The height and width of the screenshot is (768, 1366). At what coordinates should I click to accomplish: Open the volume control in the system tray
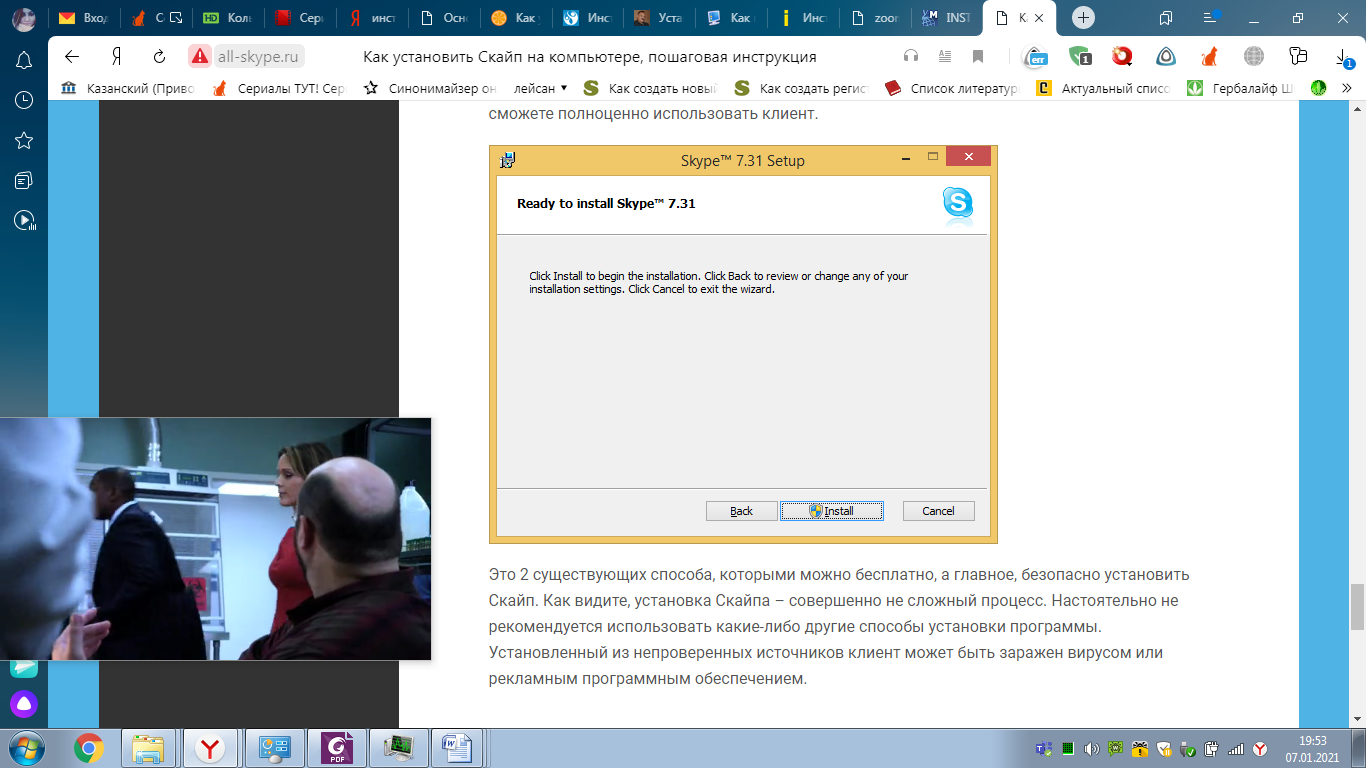1092,749
